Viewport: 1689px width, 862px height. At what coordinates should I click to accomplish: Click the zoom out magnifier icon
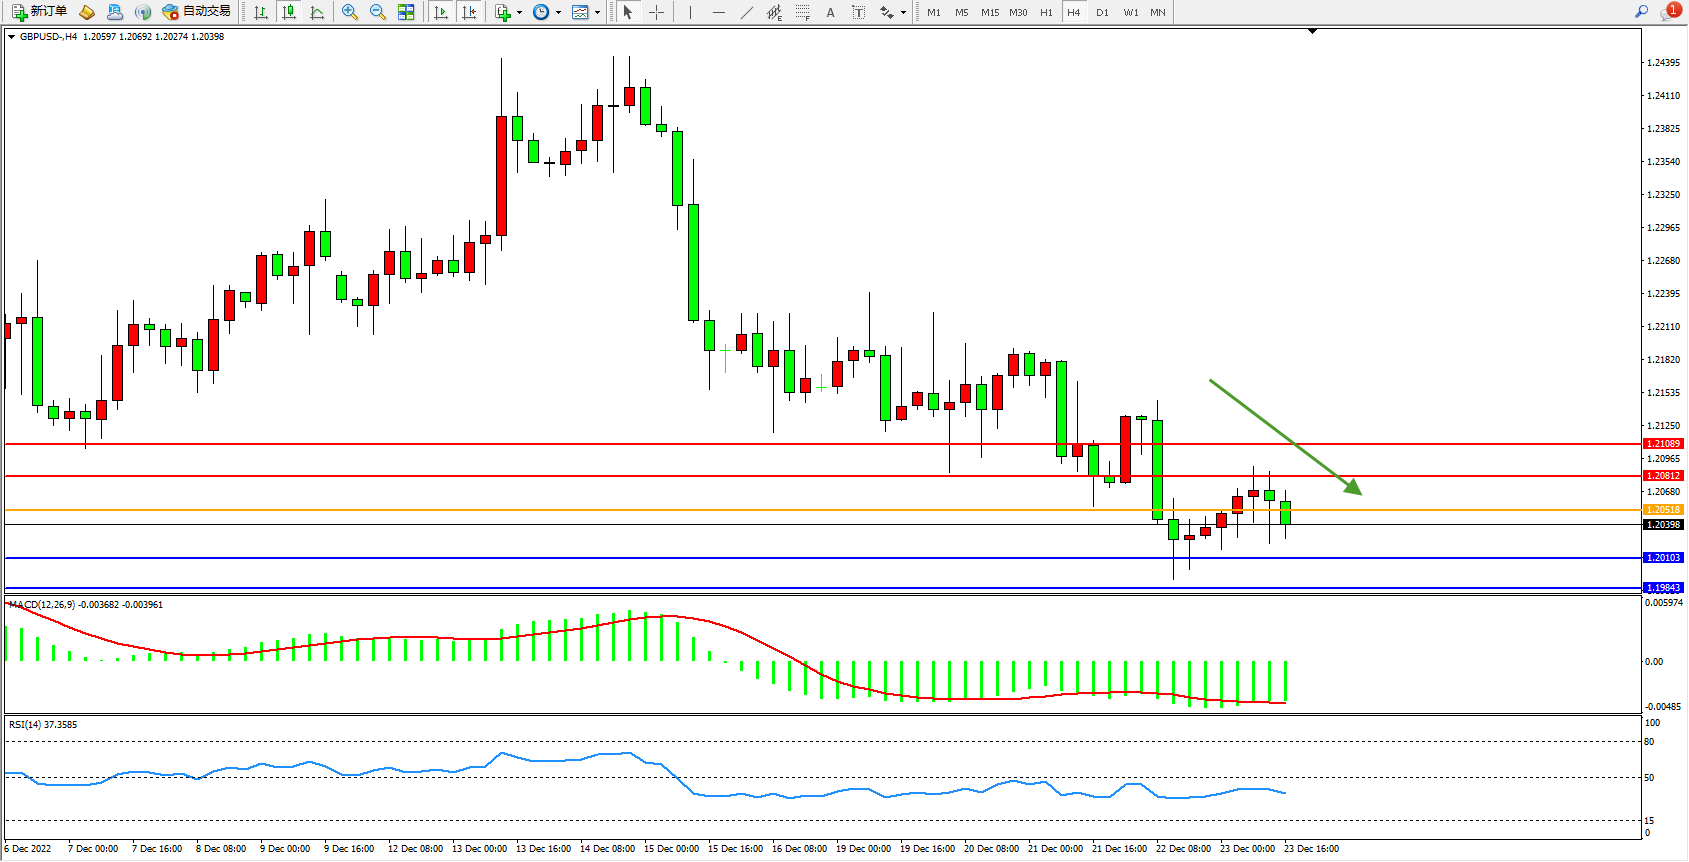(x=377, y=12)
